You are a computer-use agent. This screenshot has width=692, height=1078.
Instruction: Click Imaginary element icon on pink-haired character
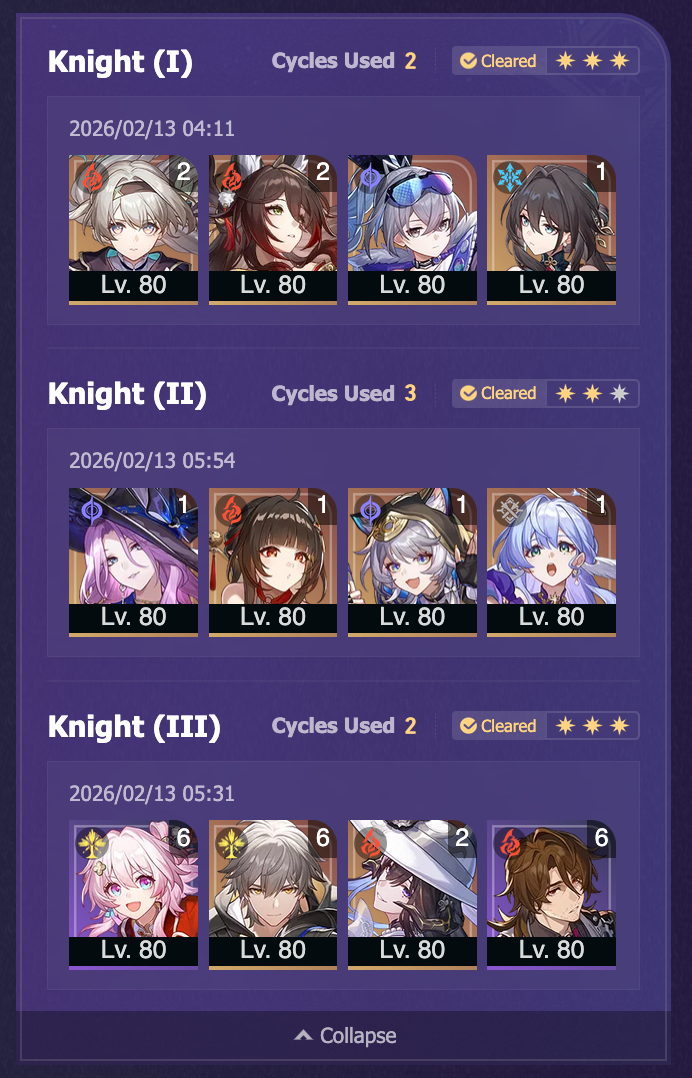coord(92,843)
